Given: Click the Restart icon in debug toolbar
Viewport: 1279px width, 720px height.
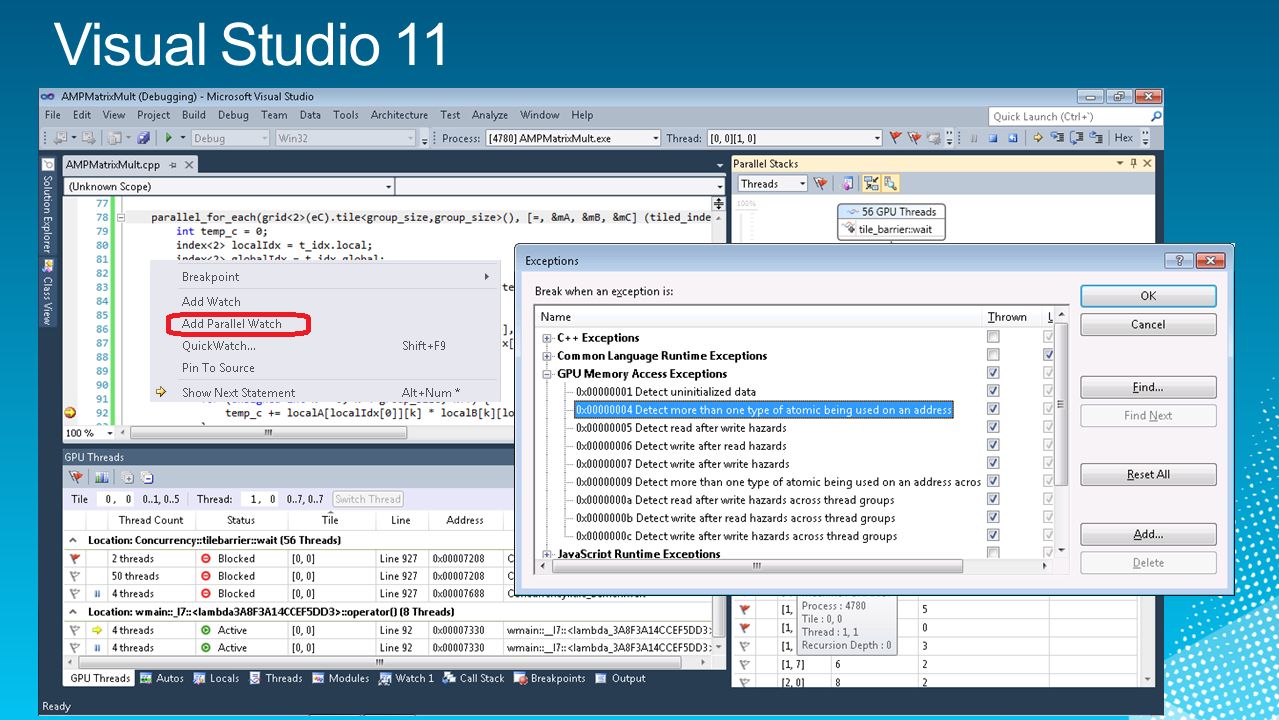Looking at the screenshot, I should click(x=1013, y=138).
